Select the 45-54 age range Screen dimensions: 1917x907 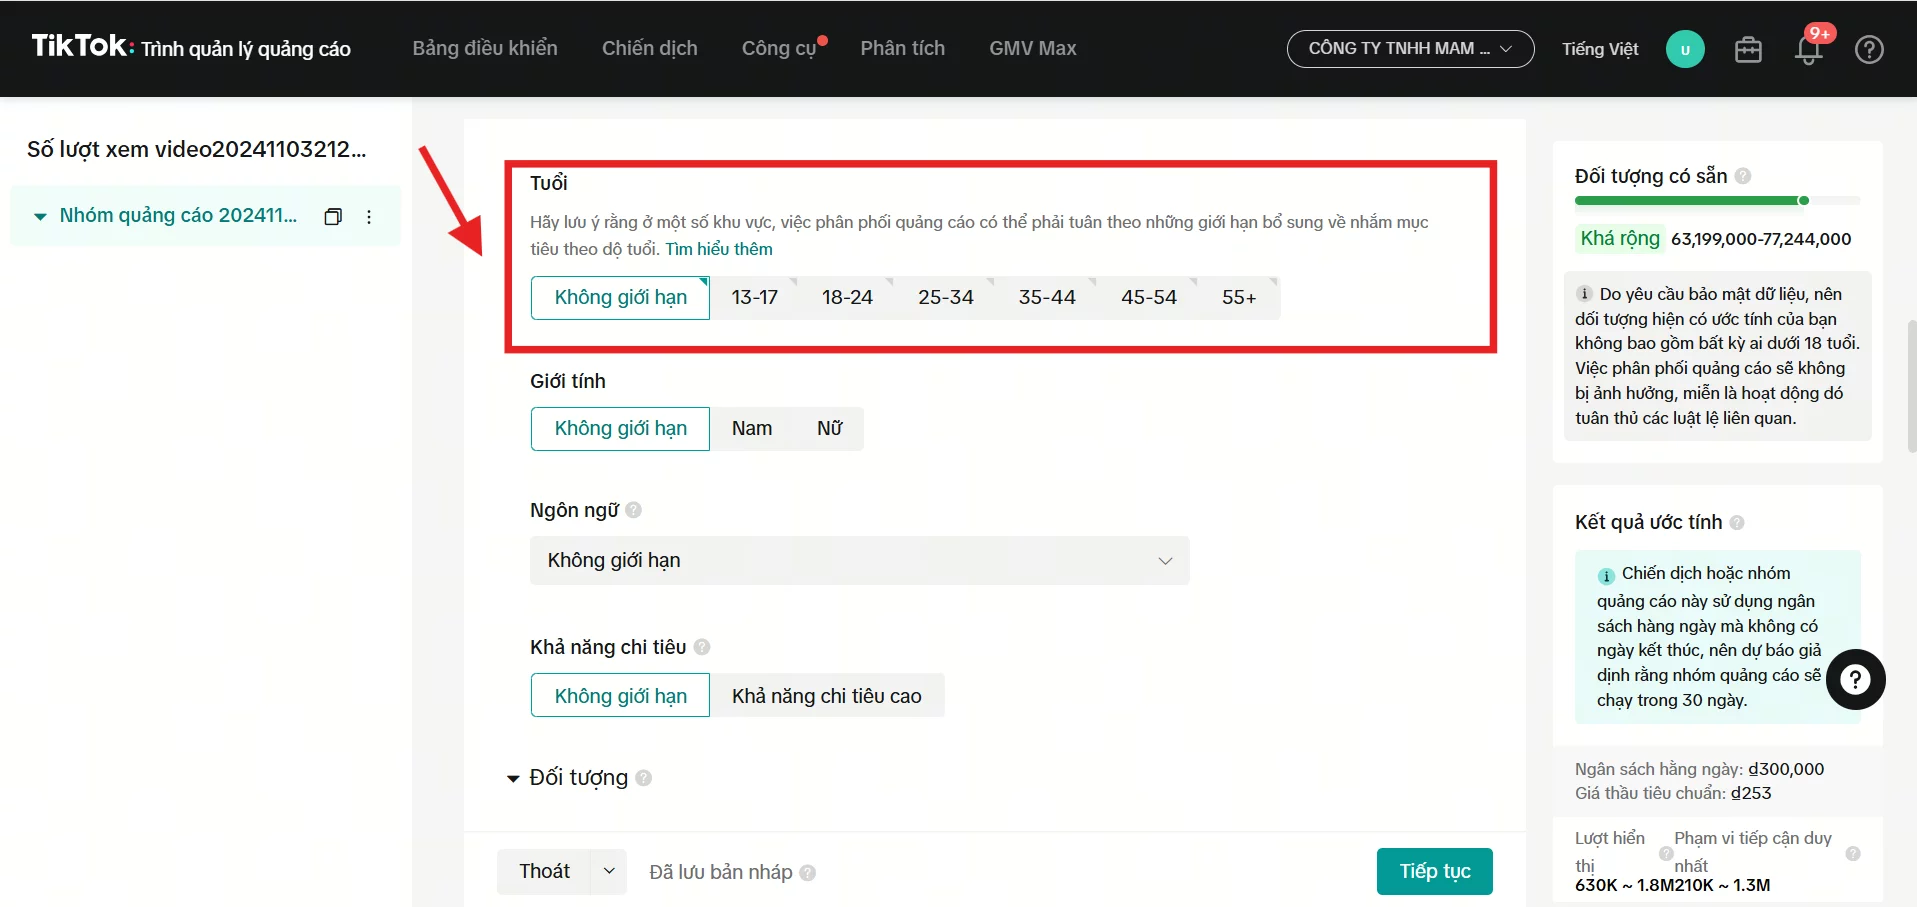point(1148,298)
